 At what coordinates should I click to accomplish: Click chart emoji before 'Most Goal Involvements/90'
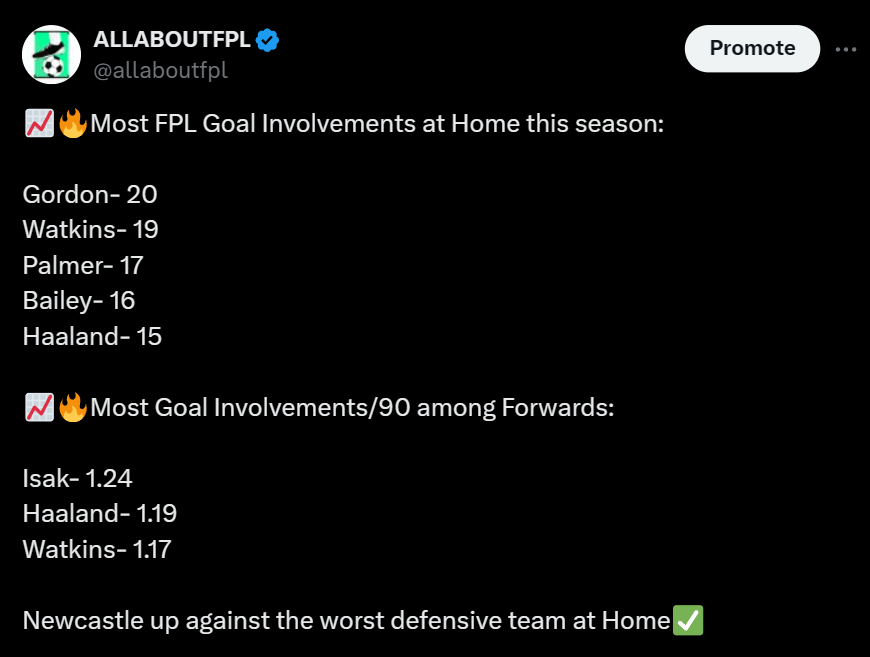[39, 407]
